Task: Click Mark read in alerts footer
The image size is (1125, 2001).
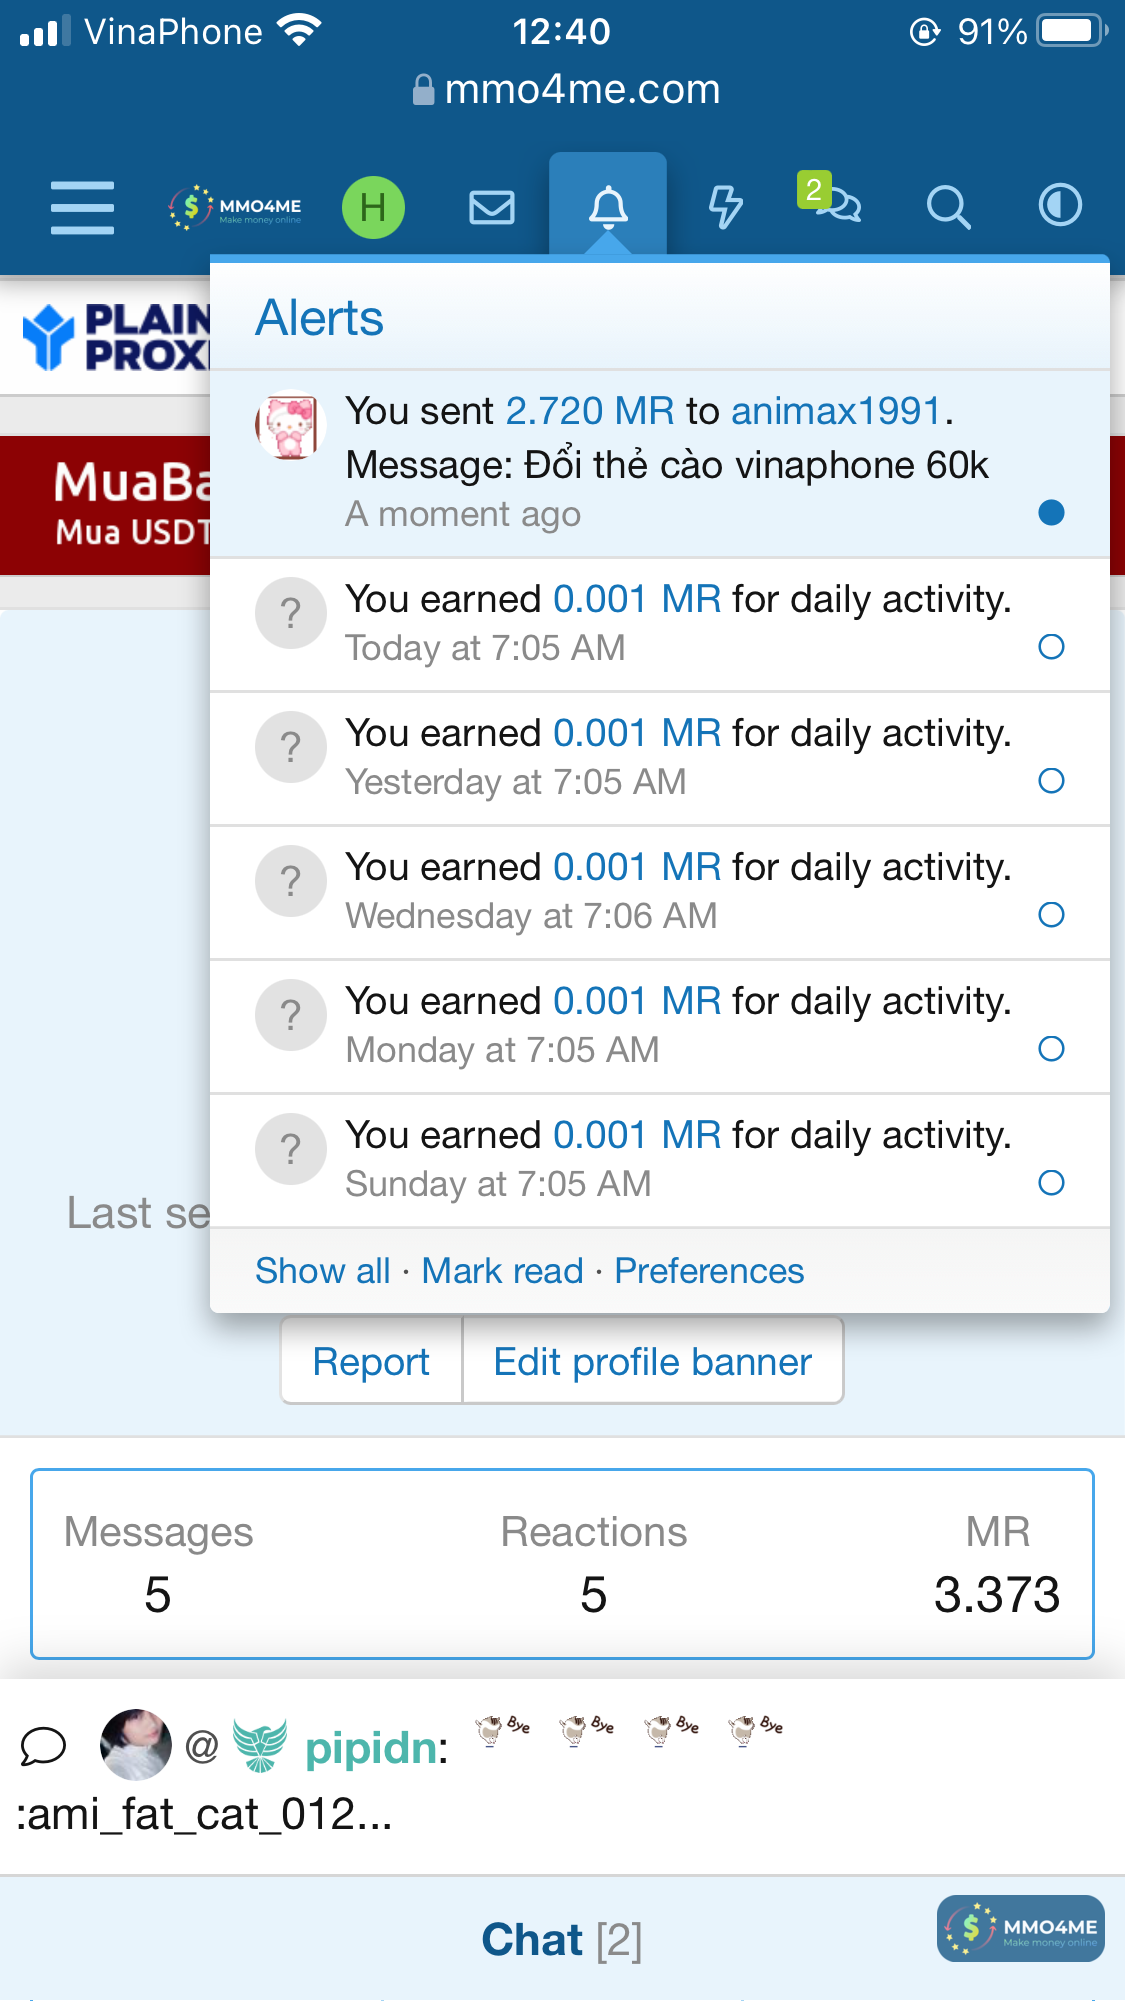Action: (x=502, y=1271)
